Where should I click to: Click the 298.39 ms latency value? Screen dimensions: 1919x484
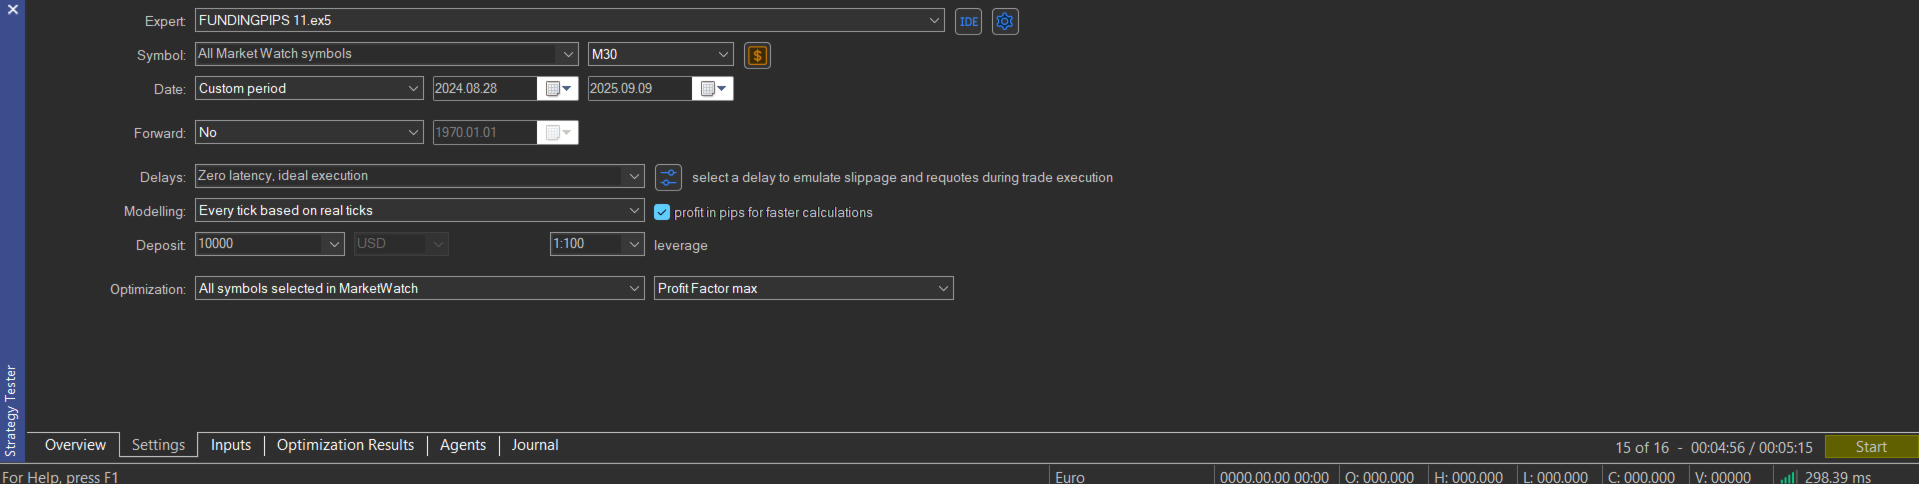coord(1838,478)
